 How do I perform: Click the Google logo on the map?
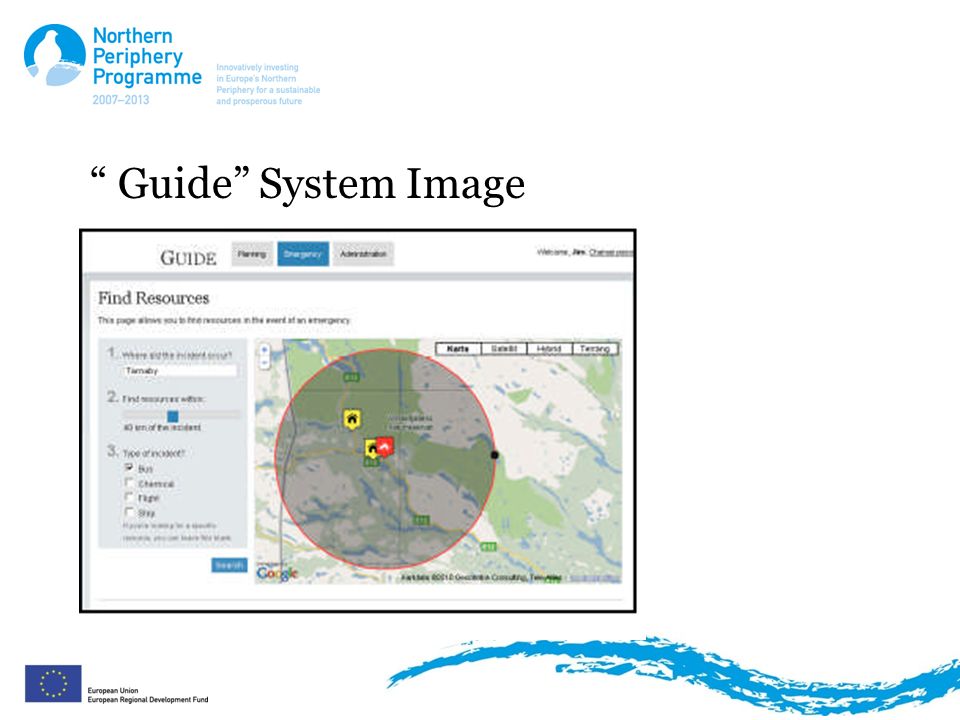coord(277,573)
